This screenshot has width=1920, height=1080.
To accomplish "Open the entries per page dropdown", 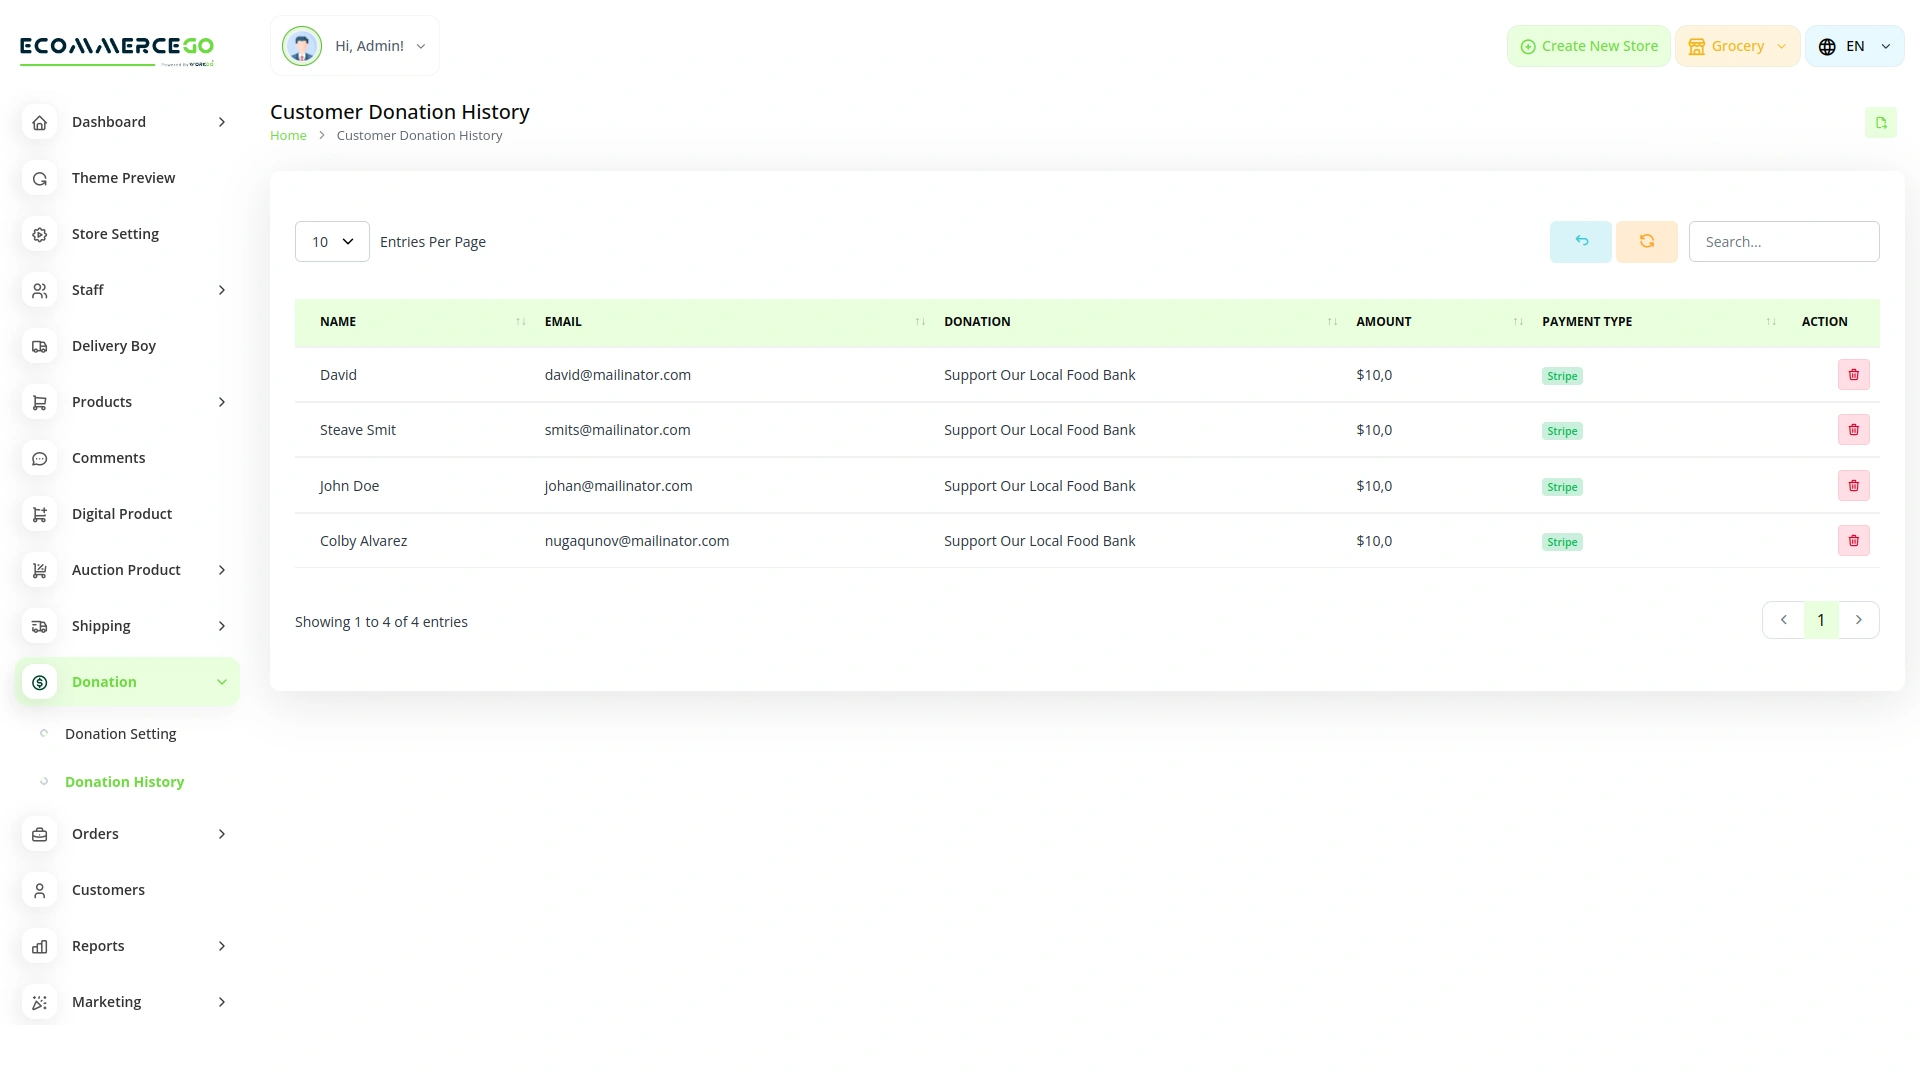I will (x=332, y=242).
